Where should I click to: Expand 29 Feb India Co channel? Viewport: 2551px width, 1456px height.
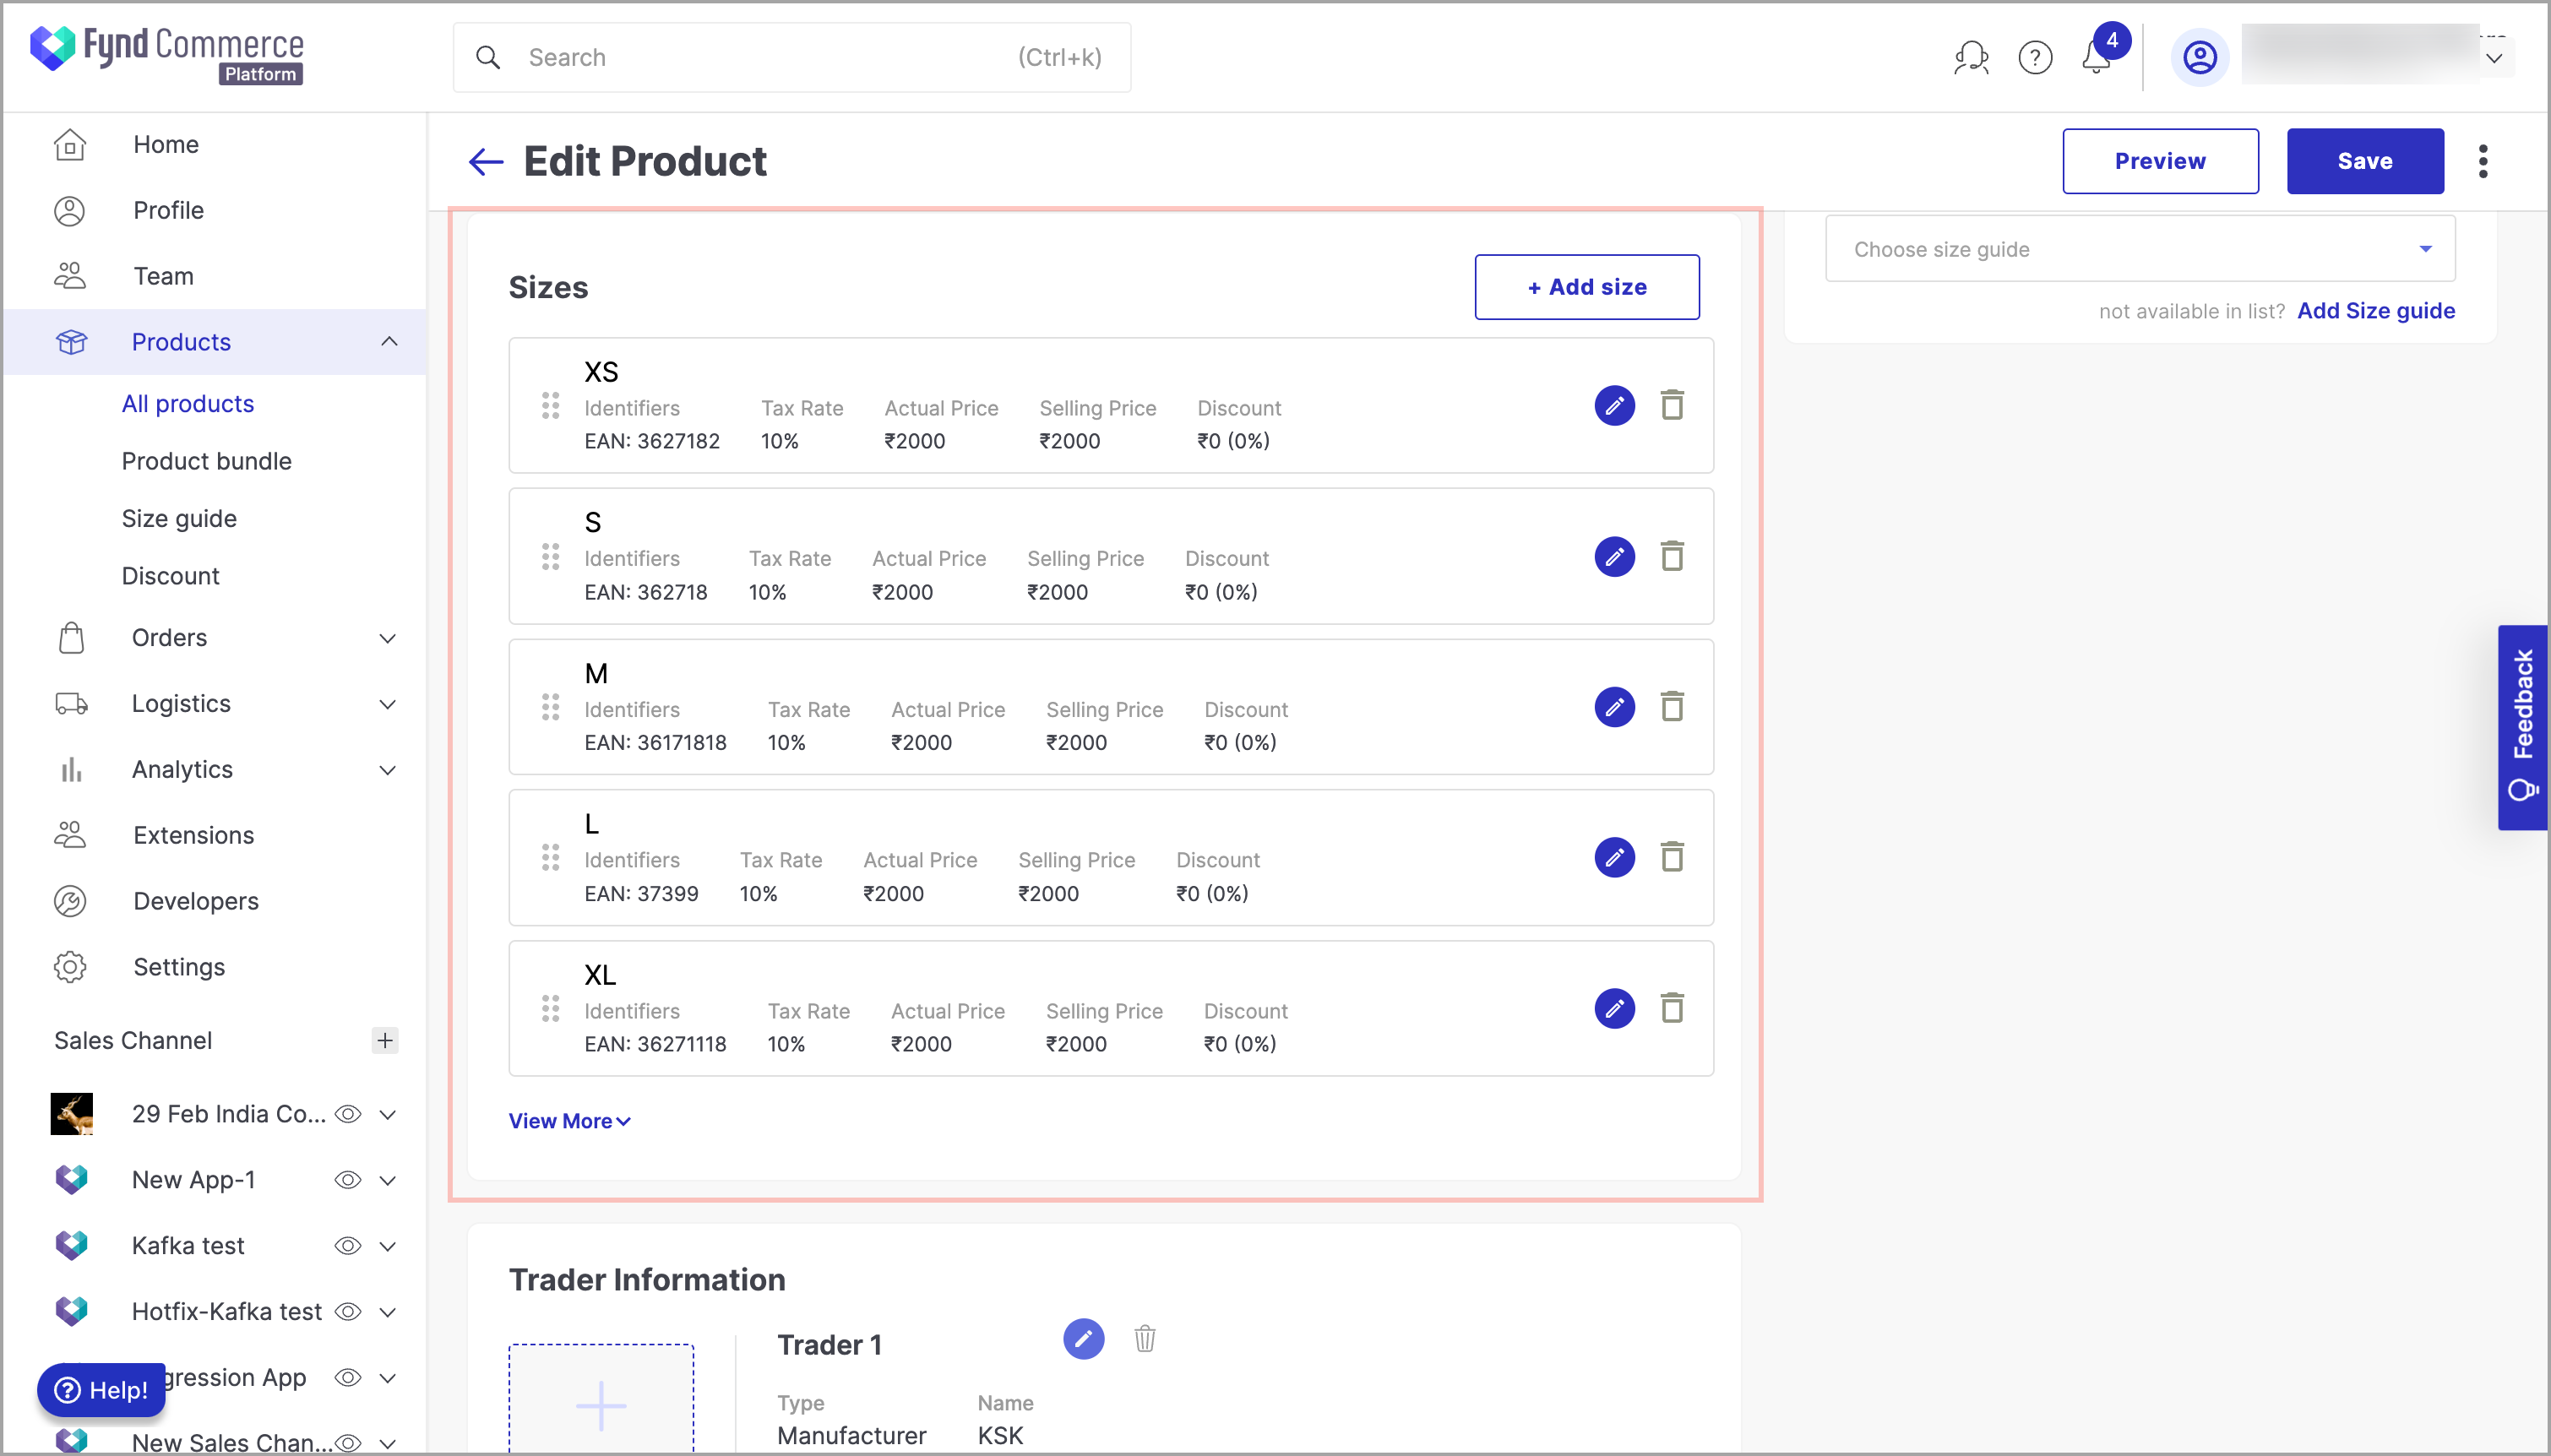coord(388,1114)
